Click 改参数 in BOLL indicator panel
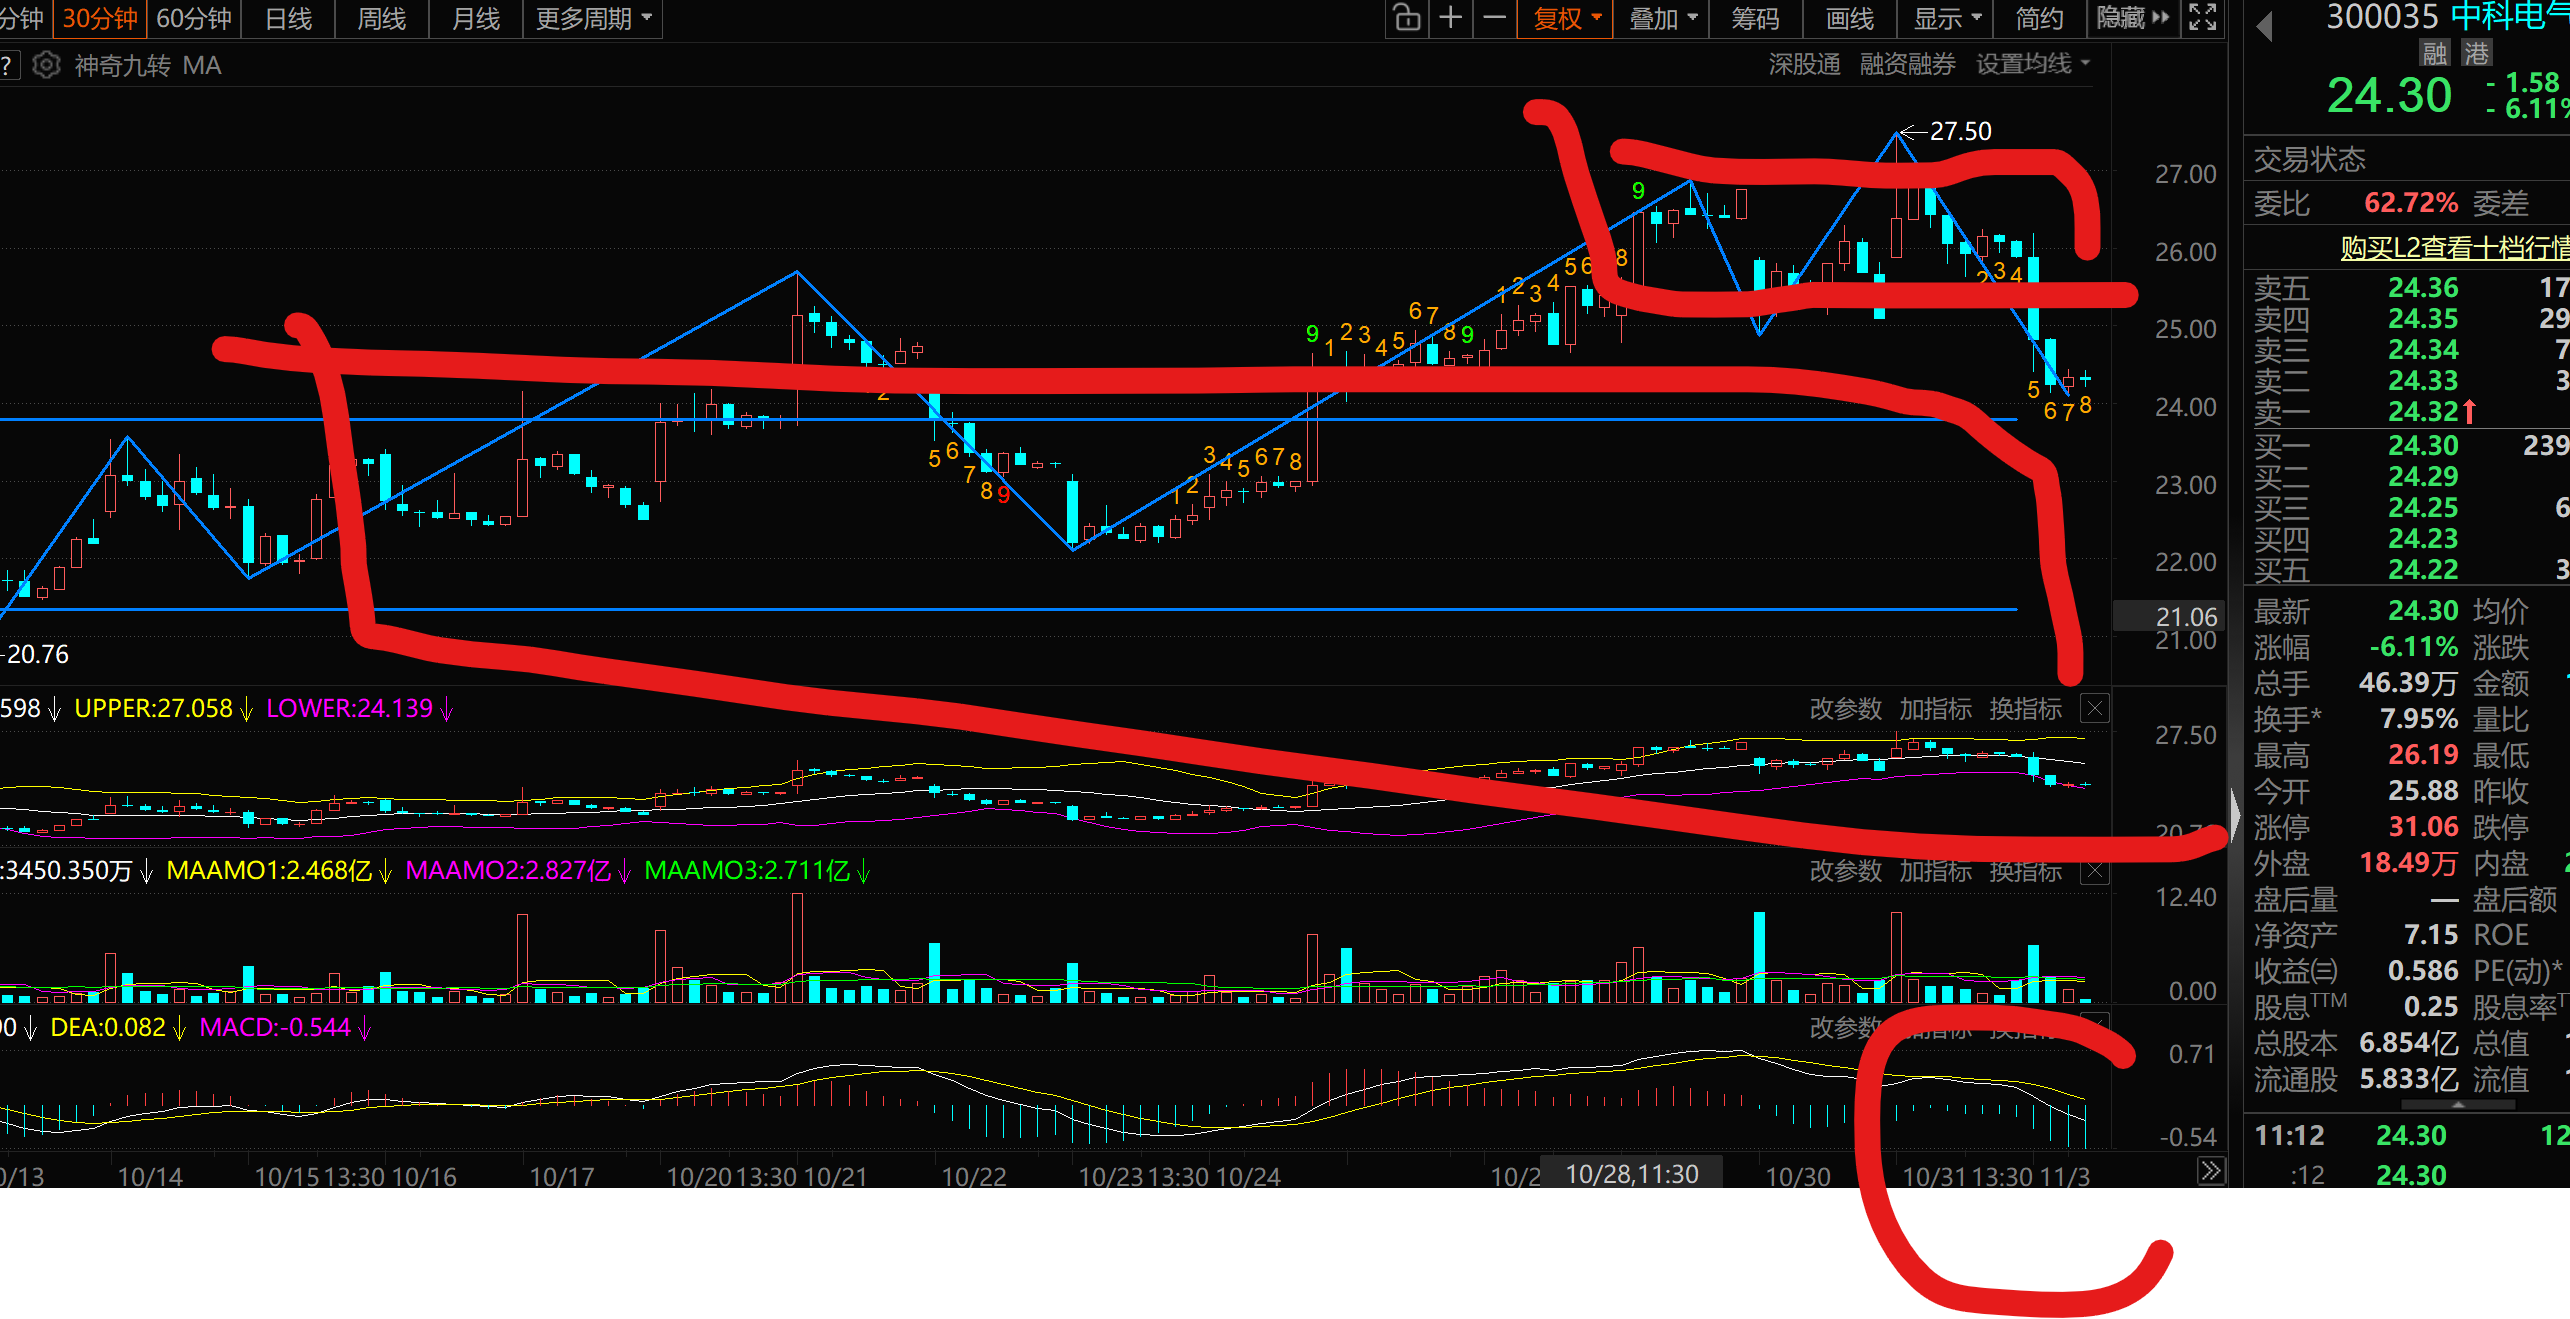2570x1319 pixels. point(1845,709)
